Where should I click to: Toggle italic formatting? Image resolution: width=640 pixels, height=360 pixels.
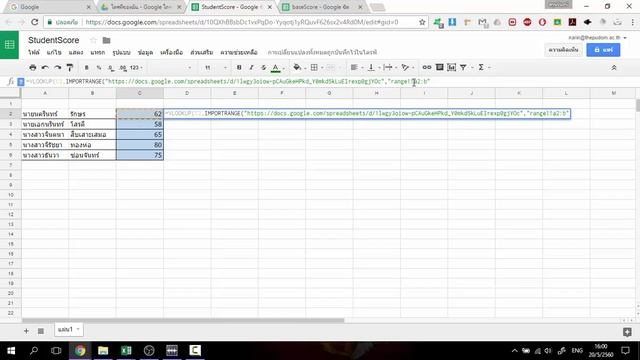tap(251, 67)
